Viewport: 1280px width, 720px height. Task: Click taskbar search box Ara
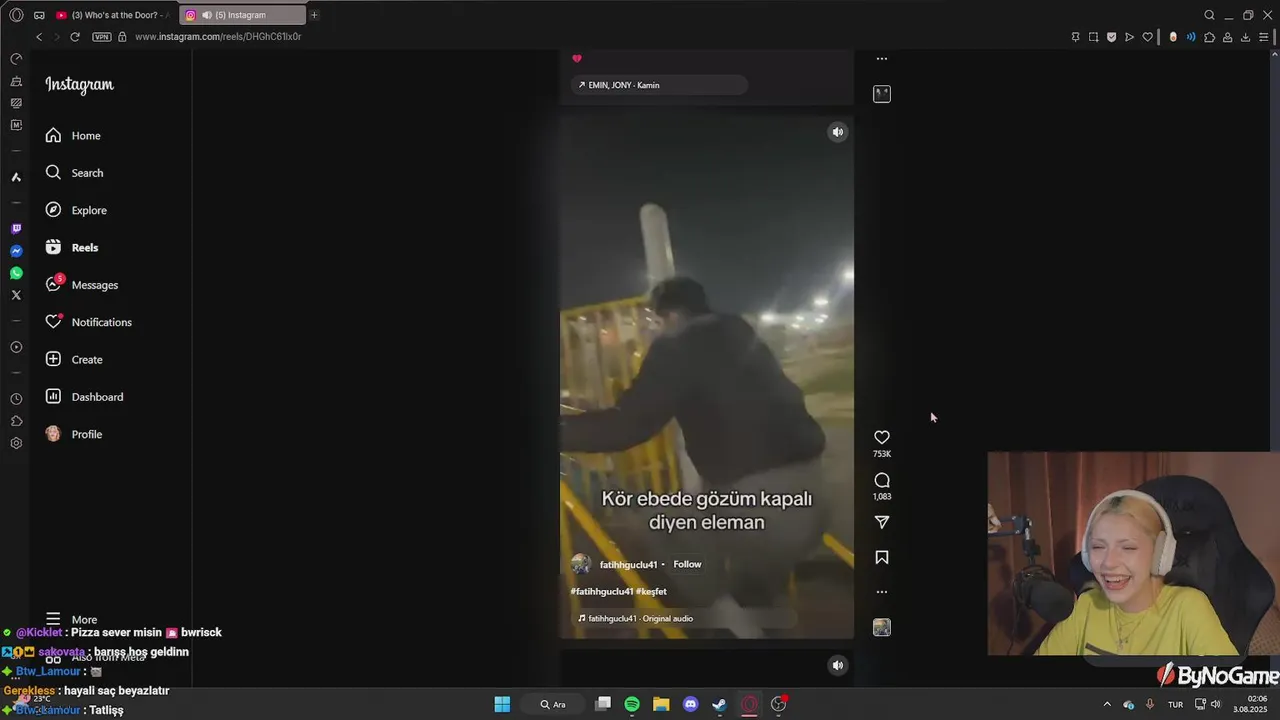click(553, 704)
